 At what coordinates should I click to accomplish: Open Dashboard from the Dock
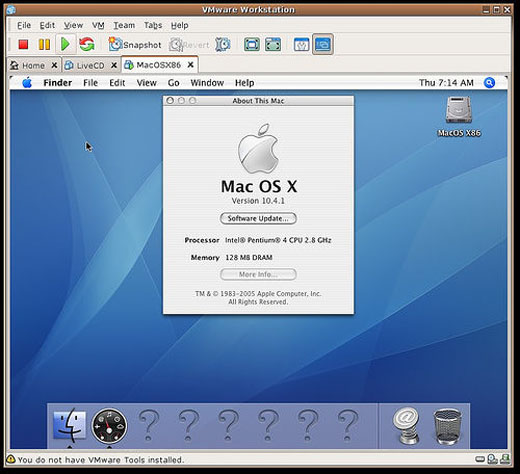point(109,426)
